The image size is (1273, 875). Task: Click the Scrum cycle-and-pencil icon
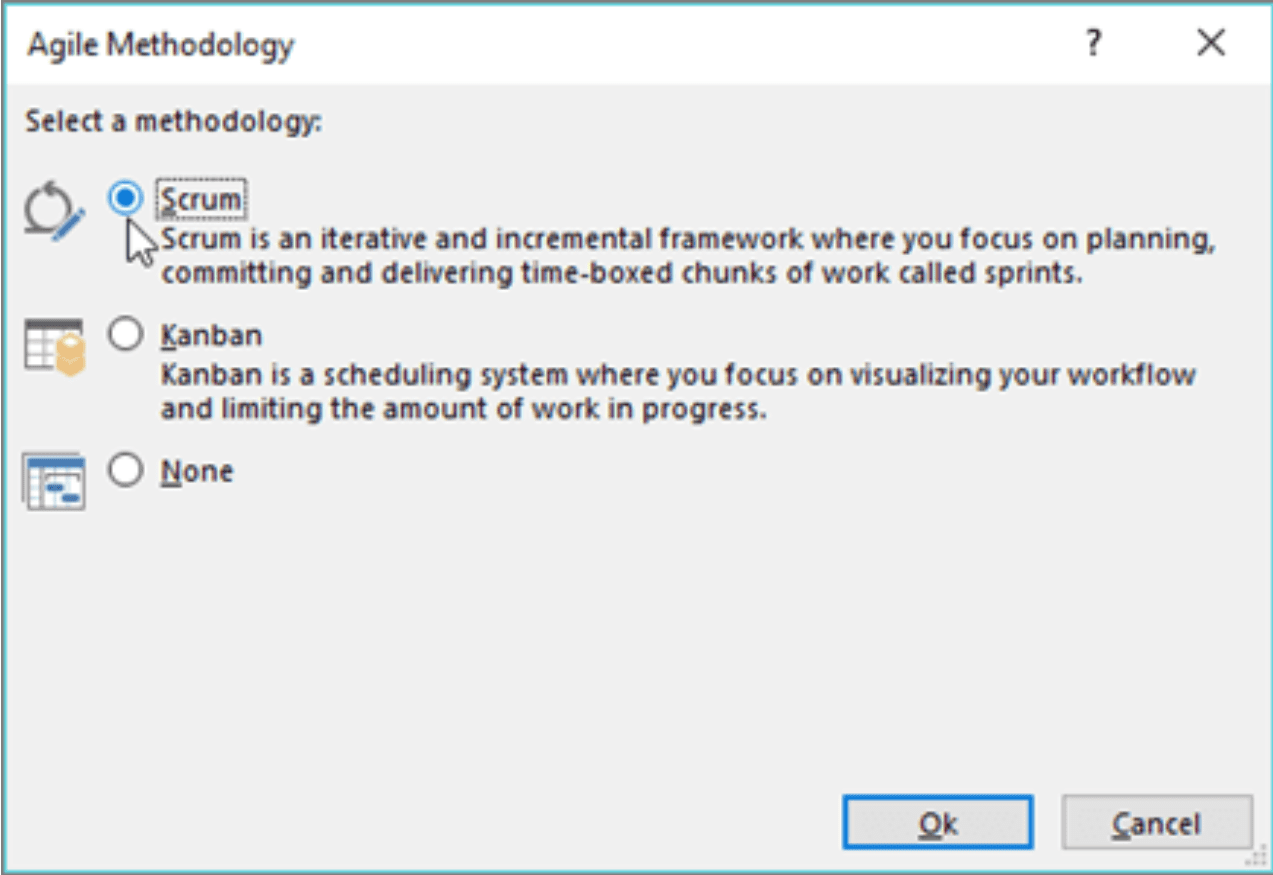click(54, 211)
